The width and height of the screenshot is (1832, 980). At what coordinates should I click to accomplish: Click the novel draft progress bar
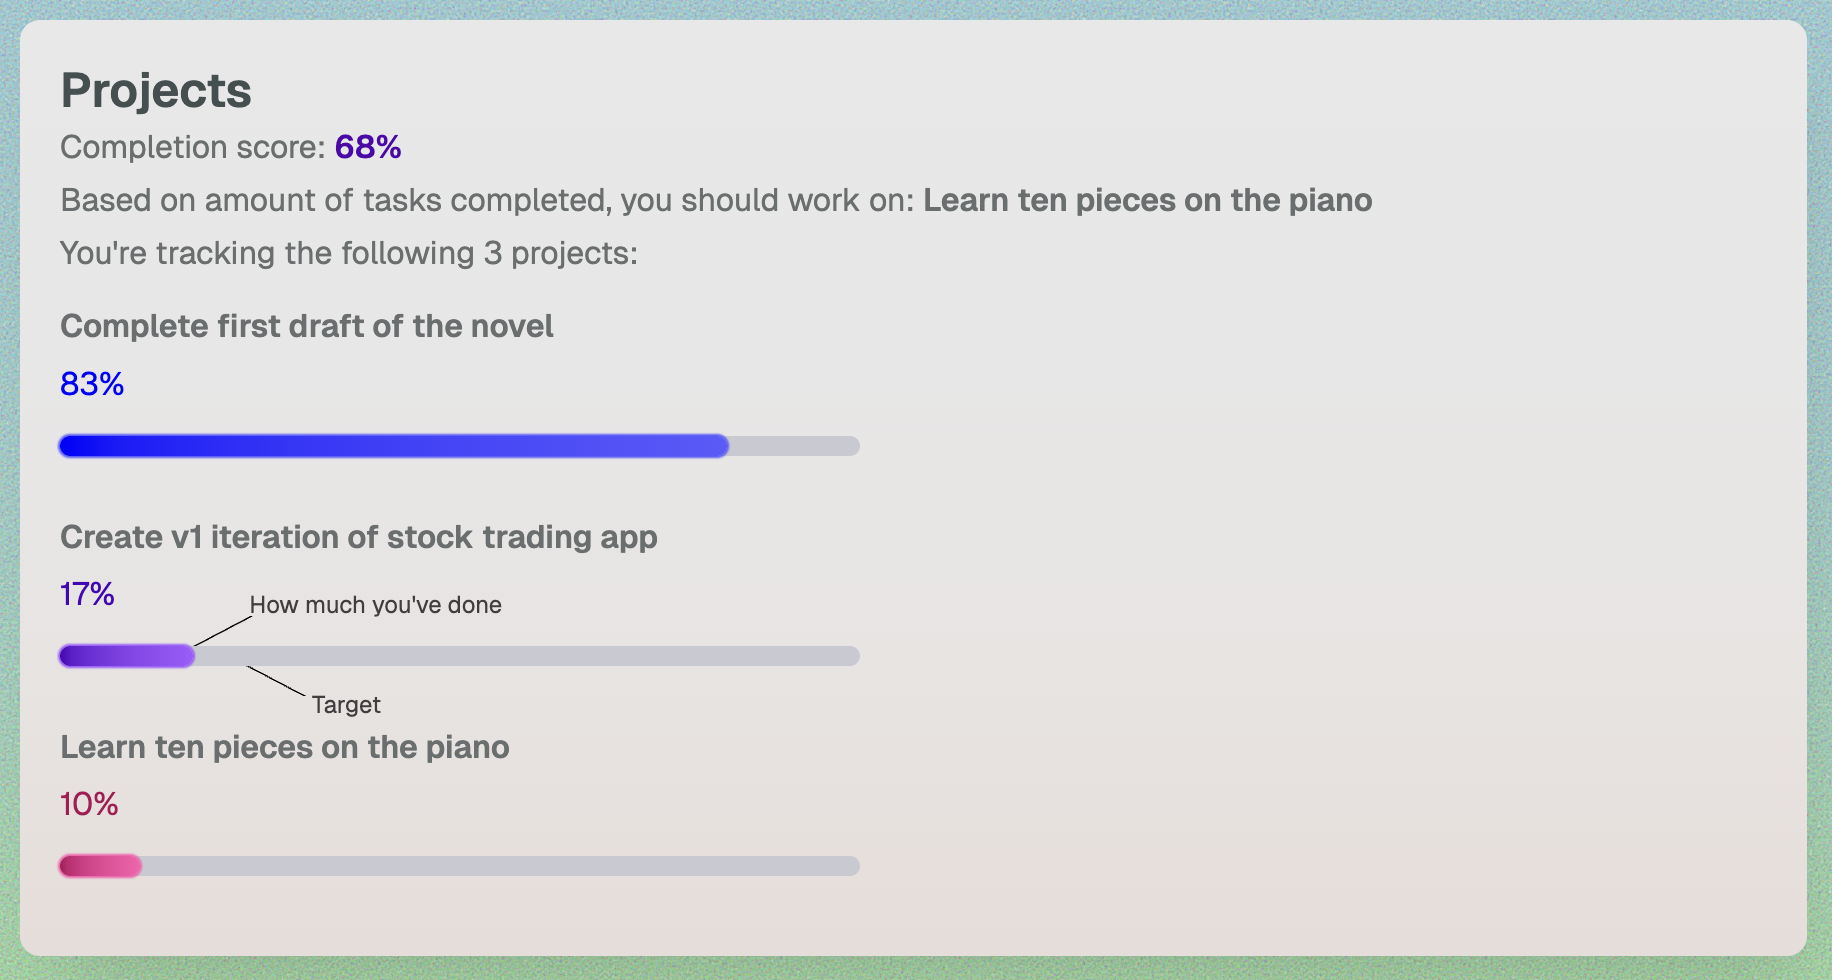(x=459, y=446)
